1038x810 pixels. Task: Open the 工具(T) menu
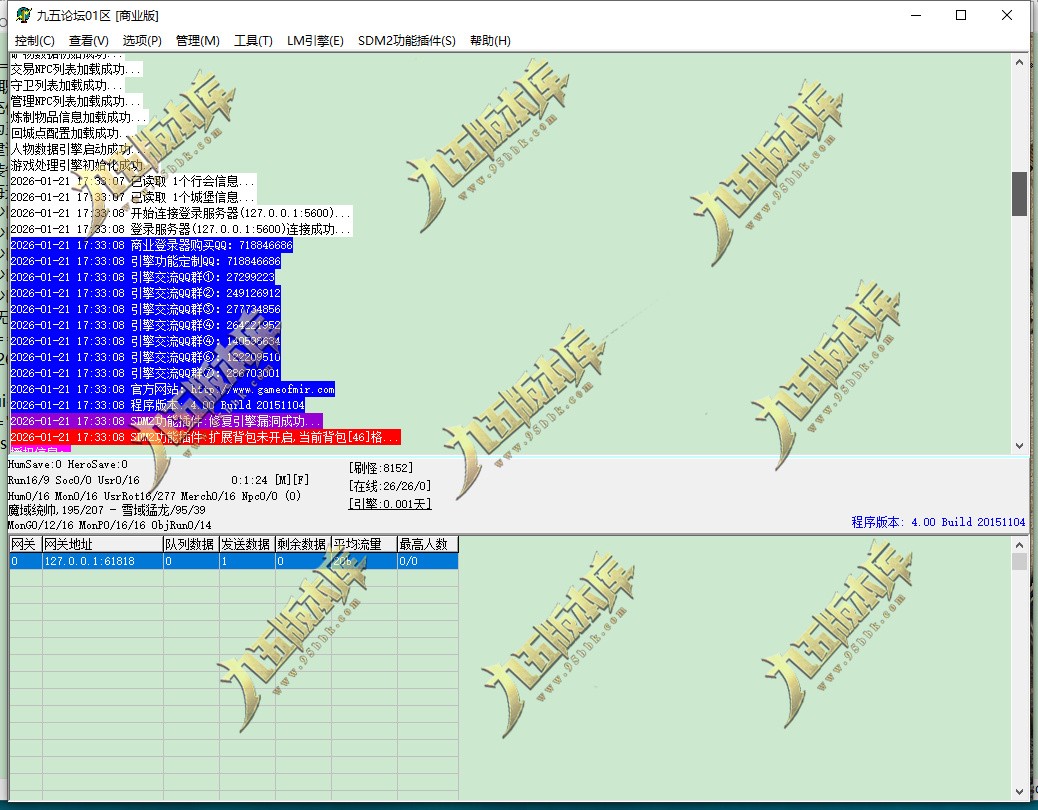tap(254, 41)
